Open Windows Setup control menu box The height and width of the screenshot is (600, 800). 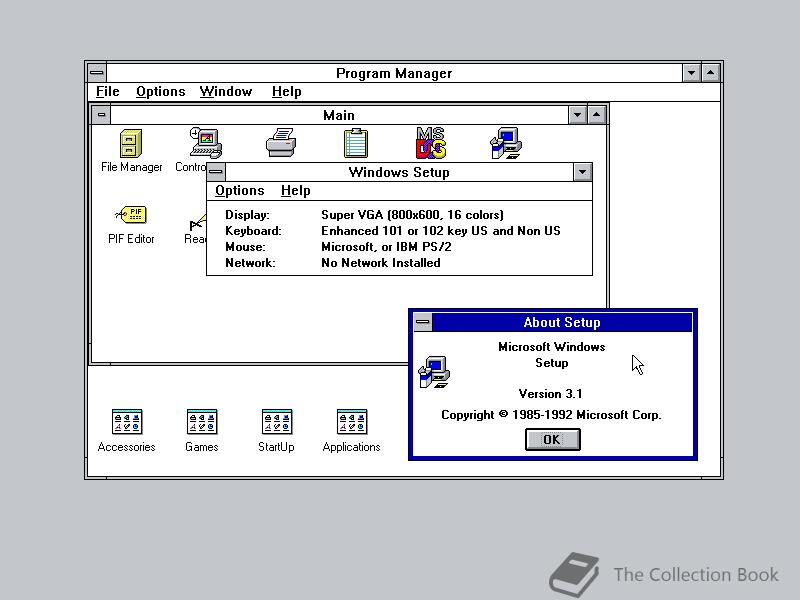click(x=216, y=172)
